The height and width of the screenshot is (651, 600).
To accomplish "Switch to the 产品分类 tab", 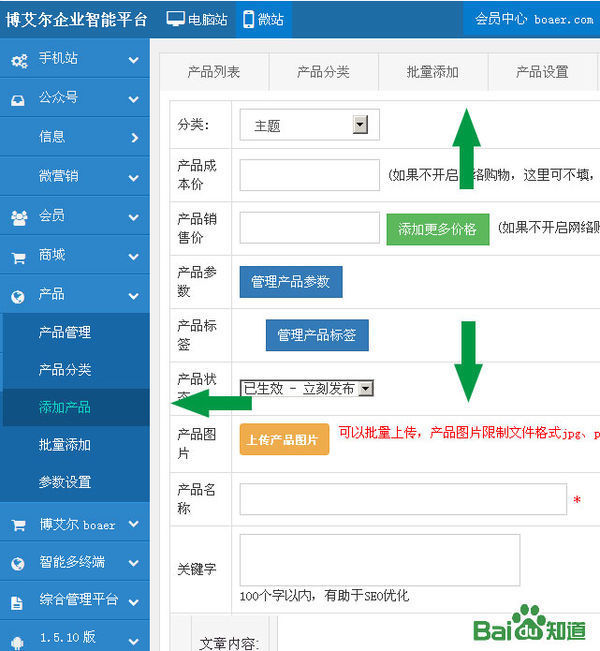I will click(x=323, y=72).
